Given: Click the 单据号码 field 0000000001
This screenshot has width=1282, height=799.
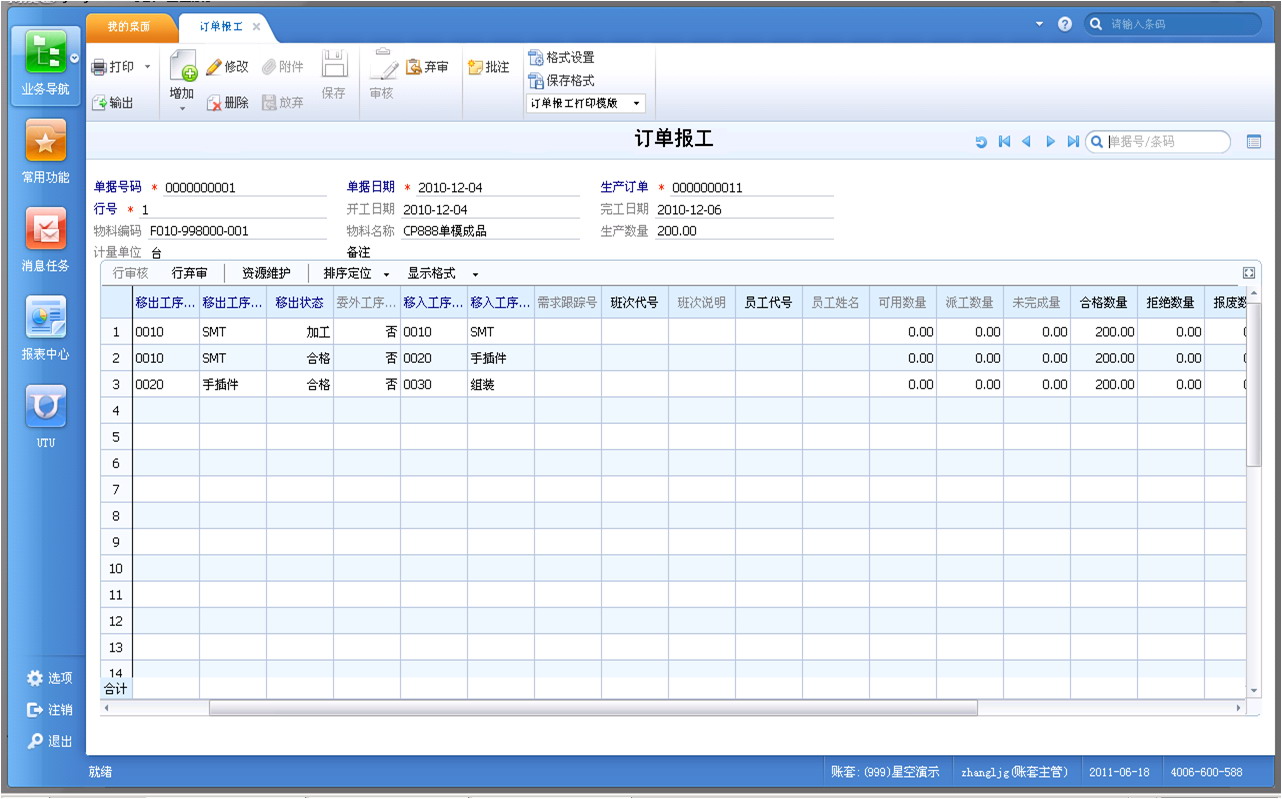Looking at the screenshot, I should pyautogui.click(x=244, y=187).
